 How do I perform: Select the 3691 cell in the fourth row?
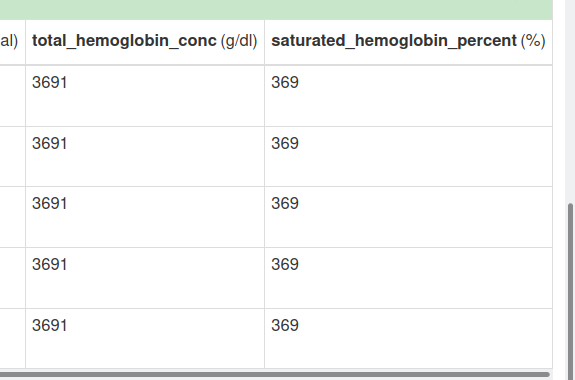[145, 278]
